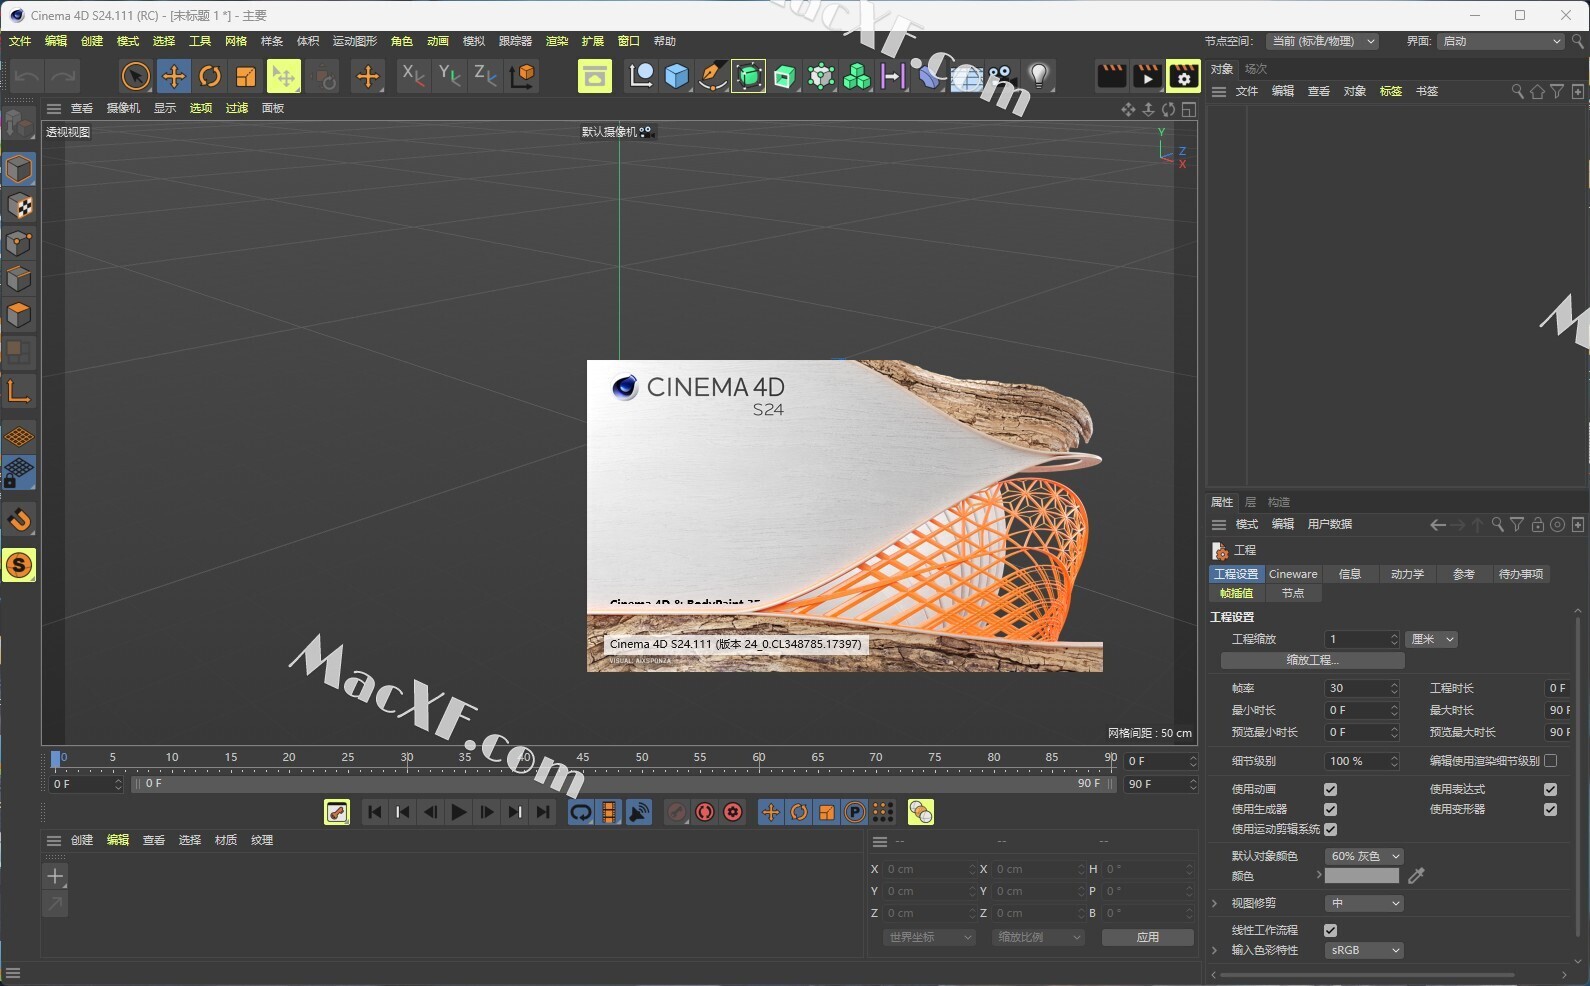Open 用户数据 menu in attributes panel
Viewport: 1590px width, 986px height.
click(1330, 524)
